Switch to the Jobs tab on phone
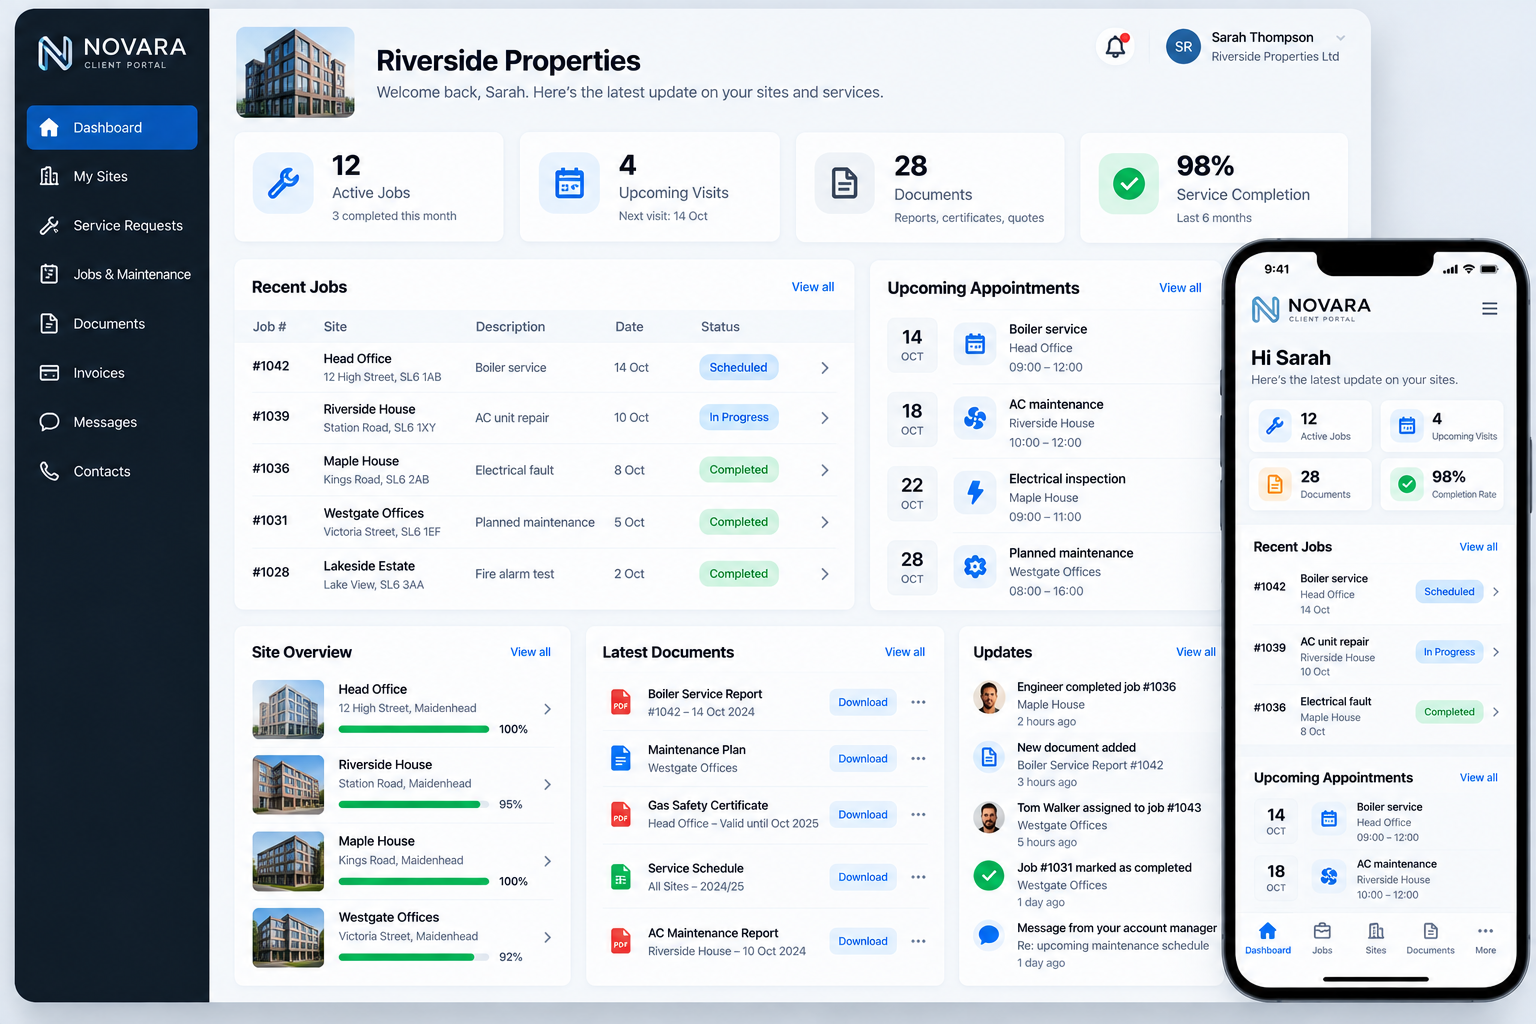Viewport: 1536px width, 1024px height. pos(1322,939)
